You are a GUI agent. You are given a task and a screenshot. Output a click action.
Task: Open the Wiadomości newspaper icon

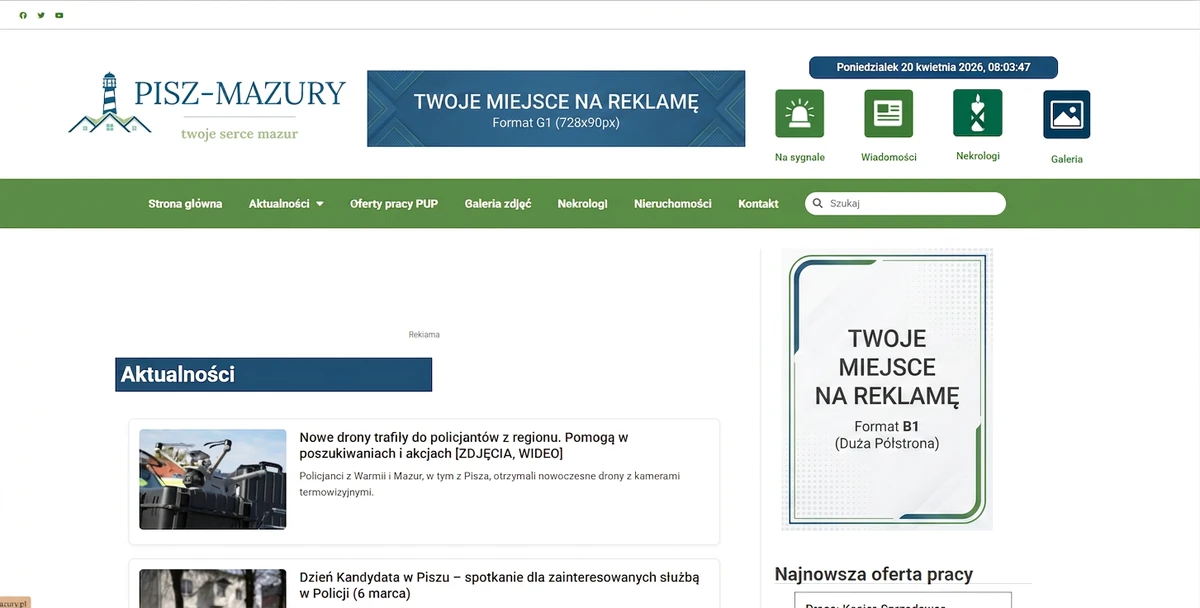tap(888, 114)
